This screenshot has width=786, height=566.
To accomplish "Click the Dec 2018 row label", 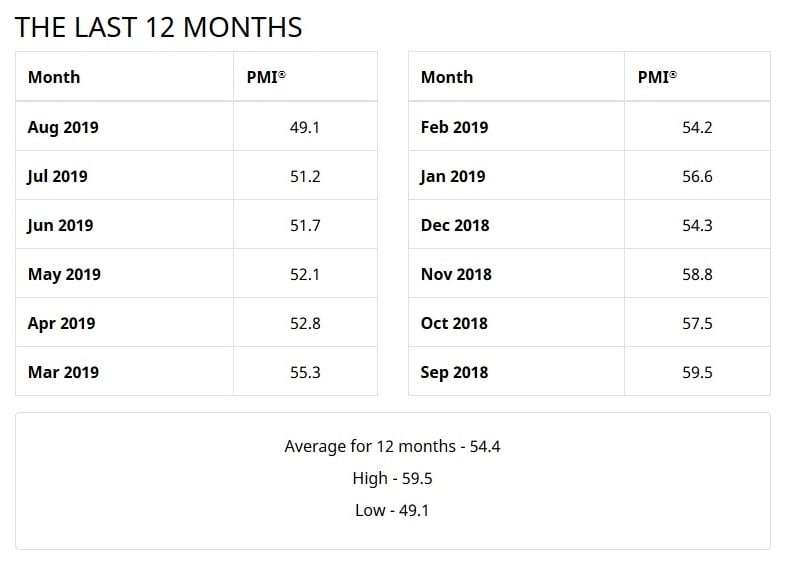I will [455, 226].
